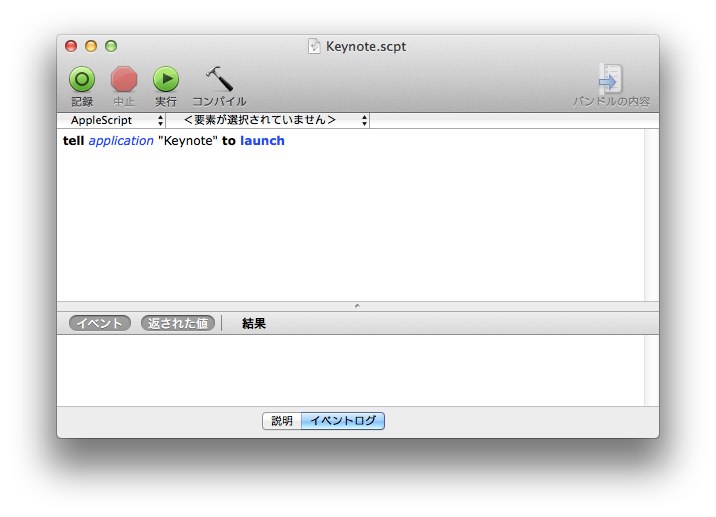716x517 pixels.
Task: Click the word "launch" in script
Action: (262, 141)
